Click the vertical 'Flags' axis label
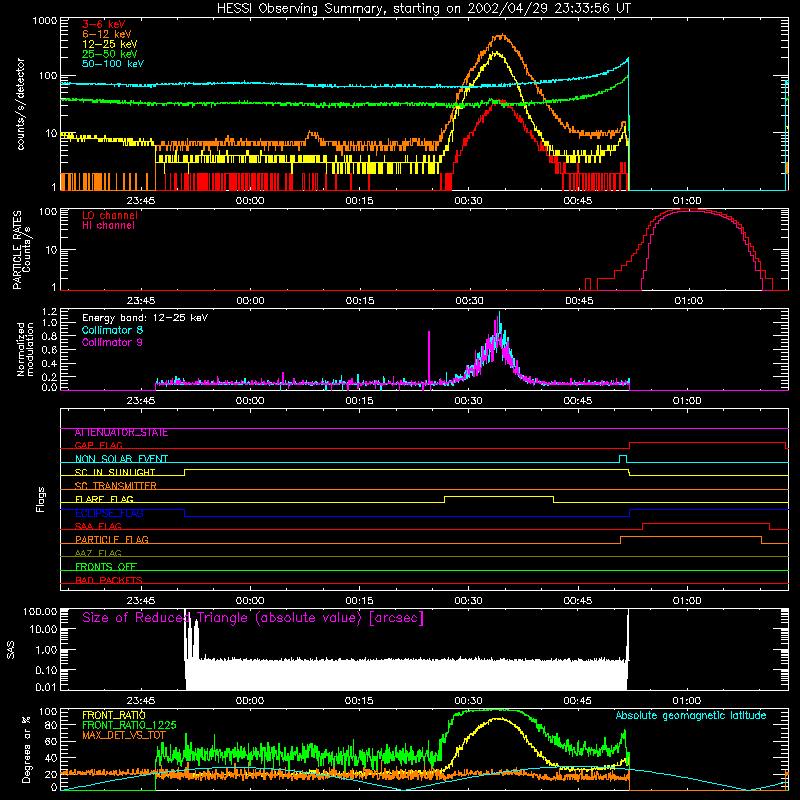 (x=40, y=499)
